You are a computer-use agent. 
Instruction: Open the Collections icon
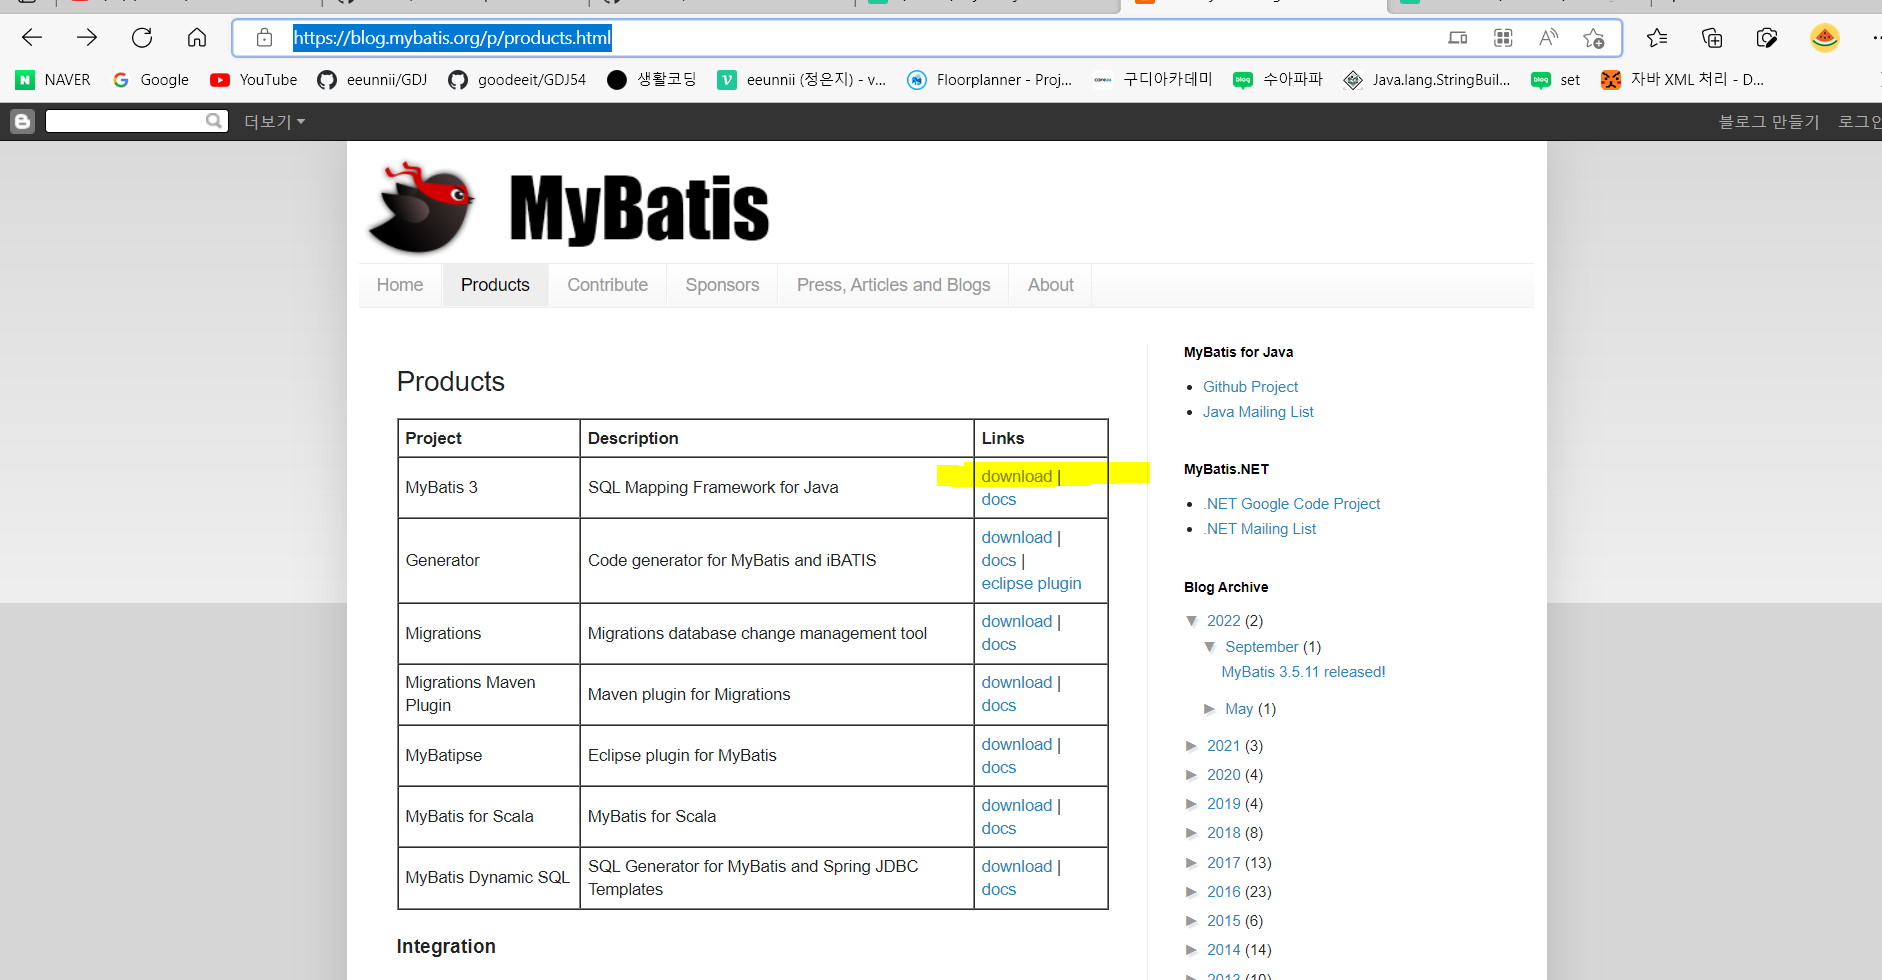coord(1711,37)
